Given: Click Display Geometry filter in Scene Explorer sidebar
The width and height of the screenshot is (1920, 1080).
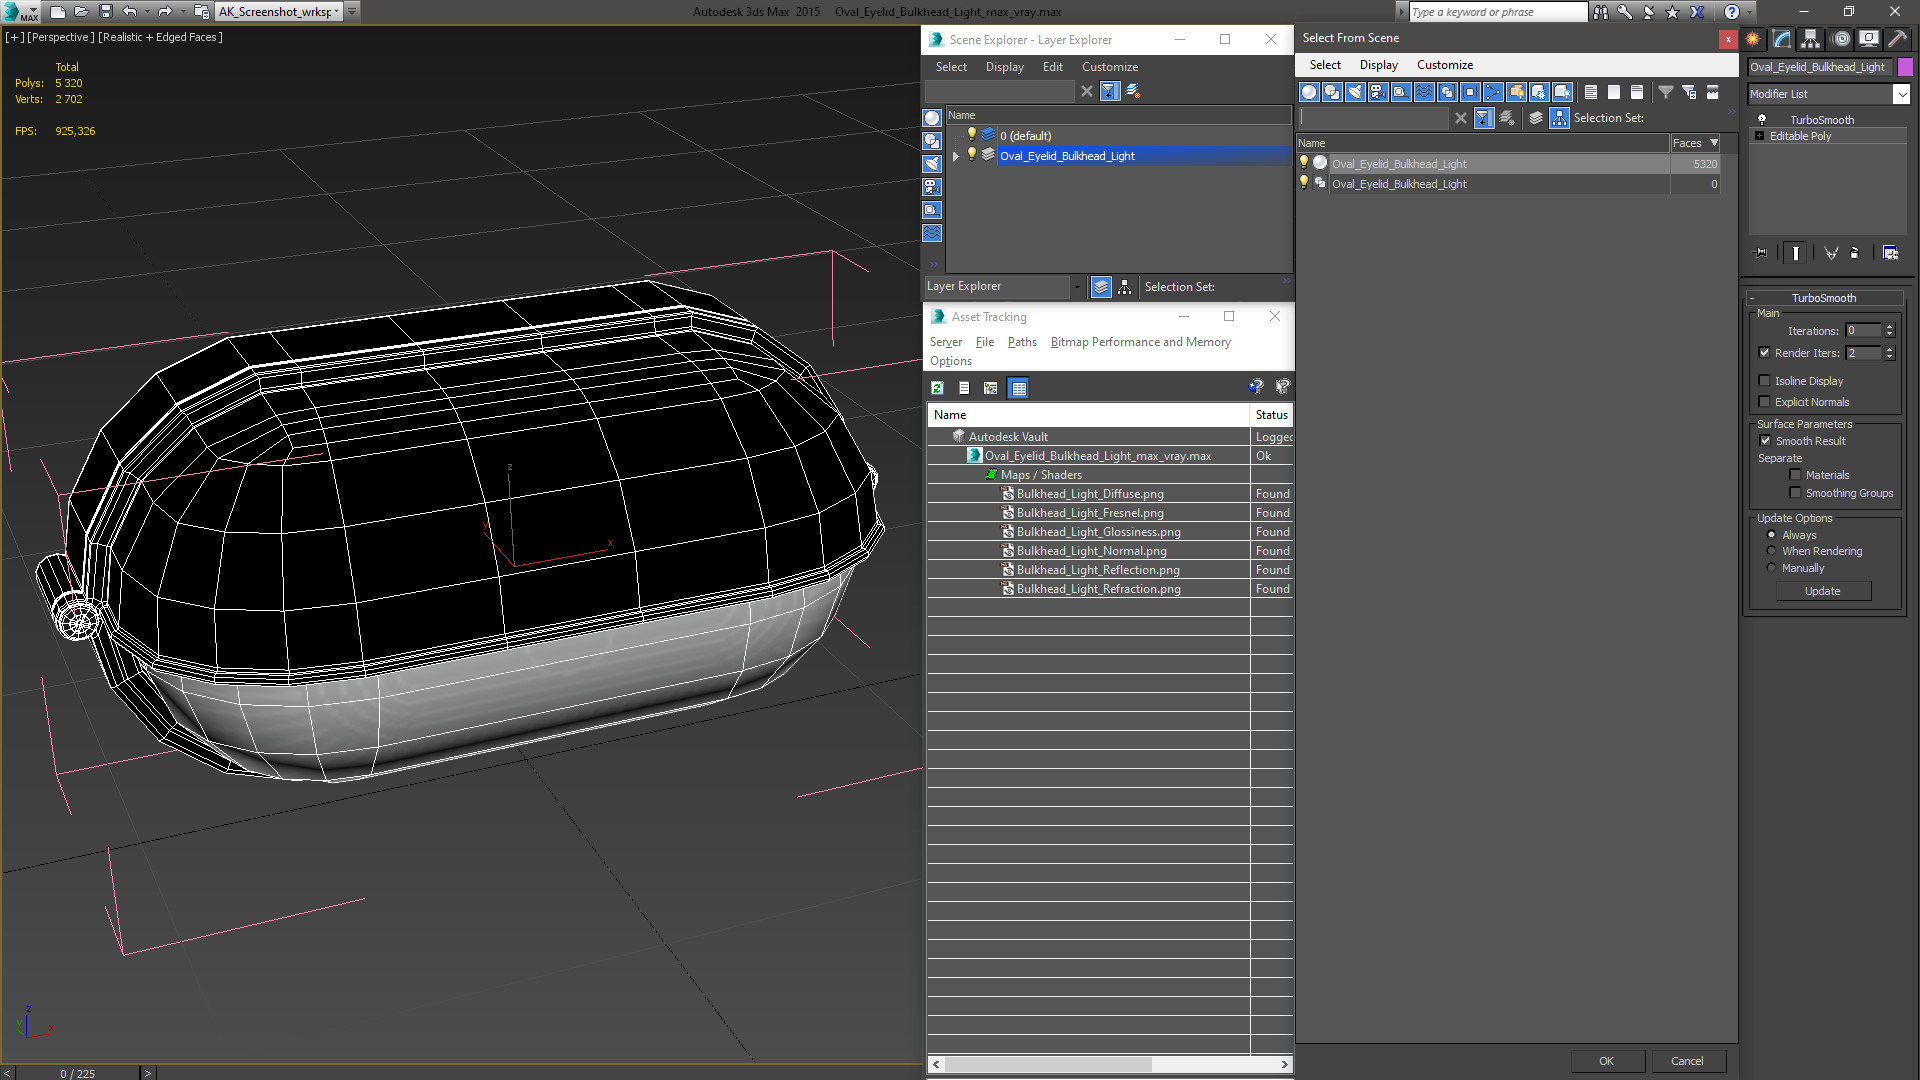Looking at the screenshot, I should click(932, 118).
